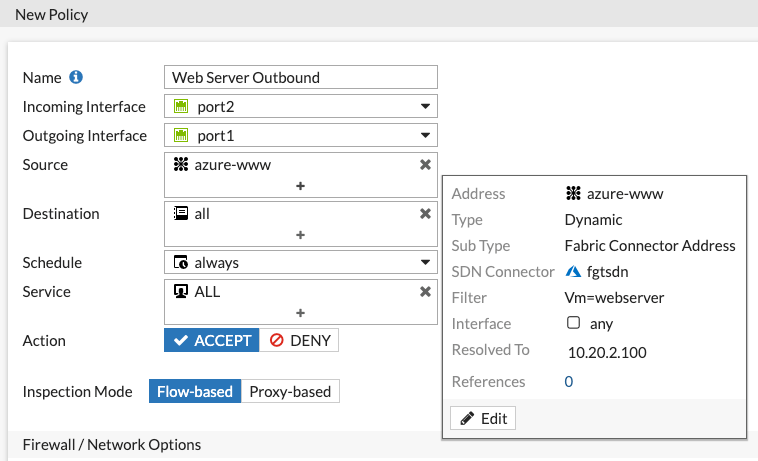This screenshot has width=758, height=461.
Task: Click the Firewall / Network Options section header
Action: click(111, 444)
